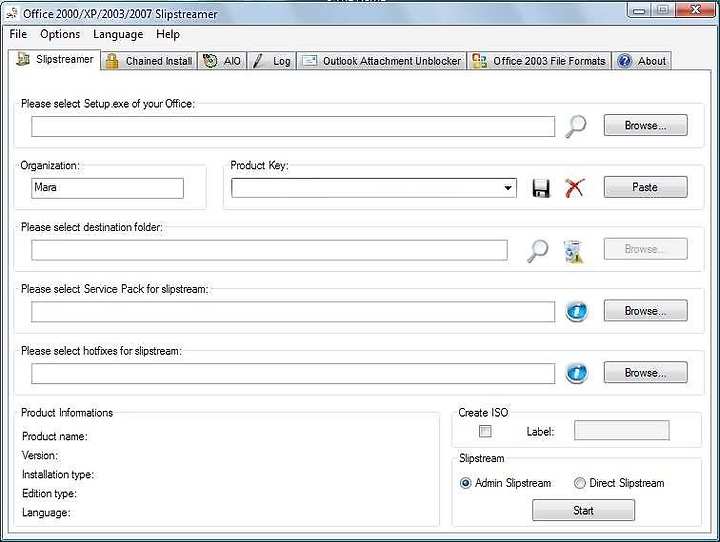Image resolution: width=720 pixels, height=542 pixels.
Task: Open the Outlook Attachment Unblocker tab
Action: [382, 61]
